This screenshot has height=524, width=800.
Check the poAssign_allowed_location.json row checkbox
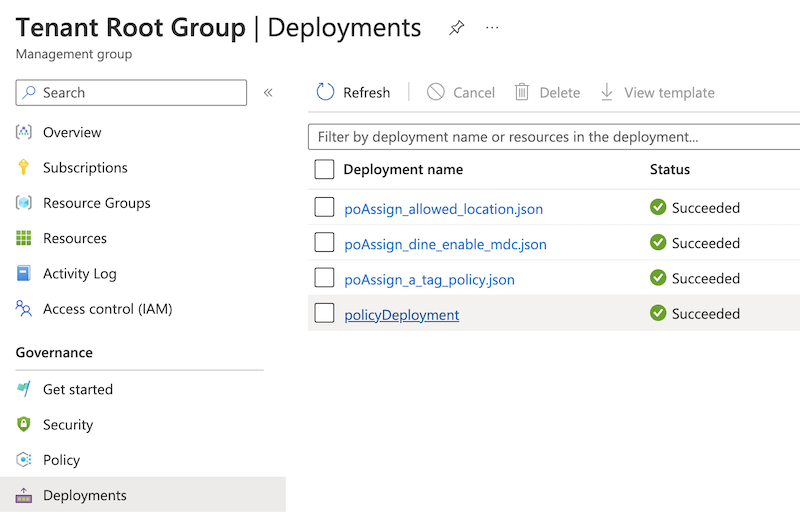(324, 208)
